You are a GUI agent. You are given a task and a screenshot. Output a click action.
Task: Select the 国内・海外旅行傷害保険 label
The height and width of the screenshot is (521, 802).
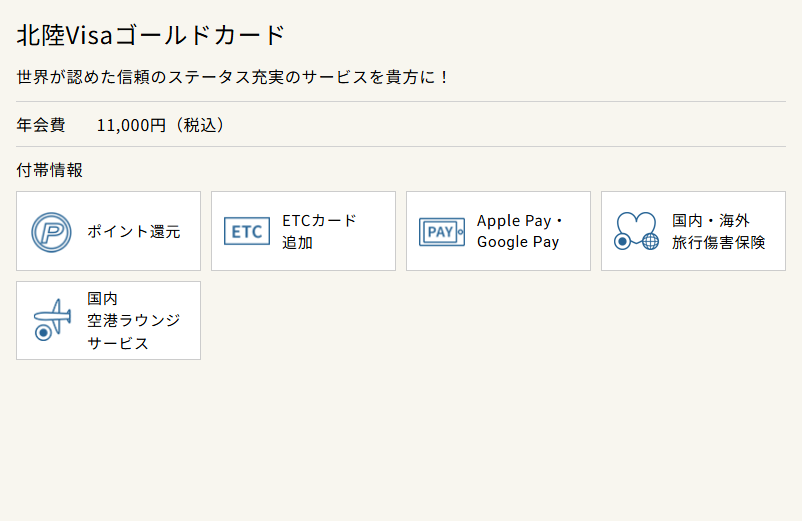point(718,231)
